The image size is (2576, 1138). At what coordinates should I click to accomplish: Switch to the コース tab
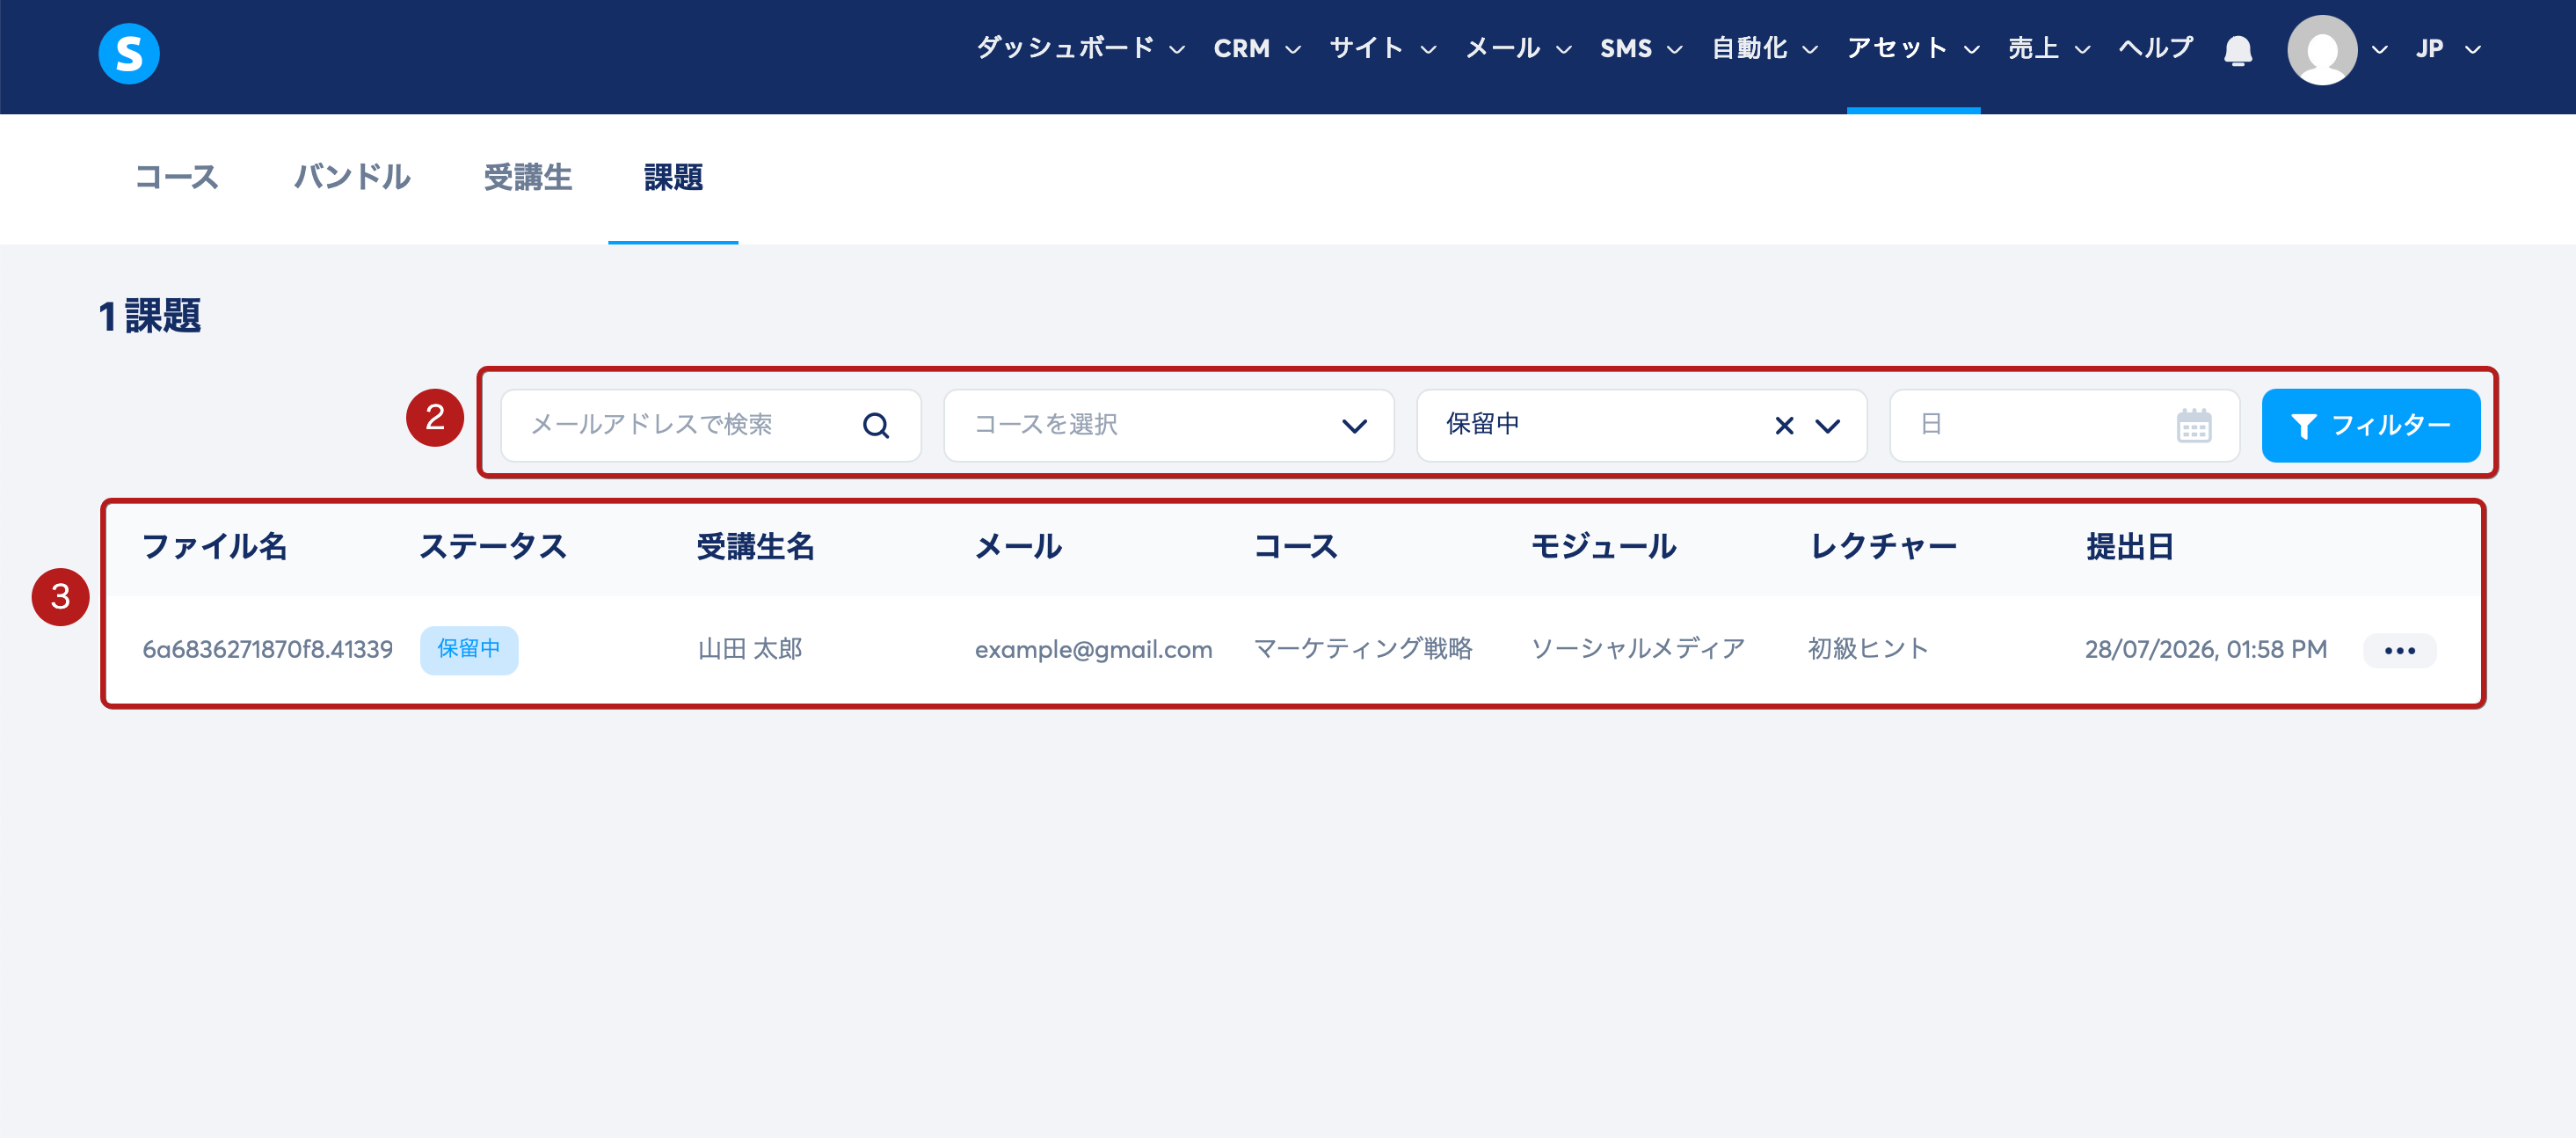click(177, 177)
